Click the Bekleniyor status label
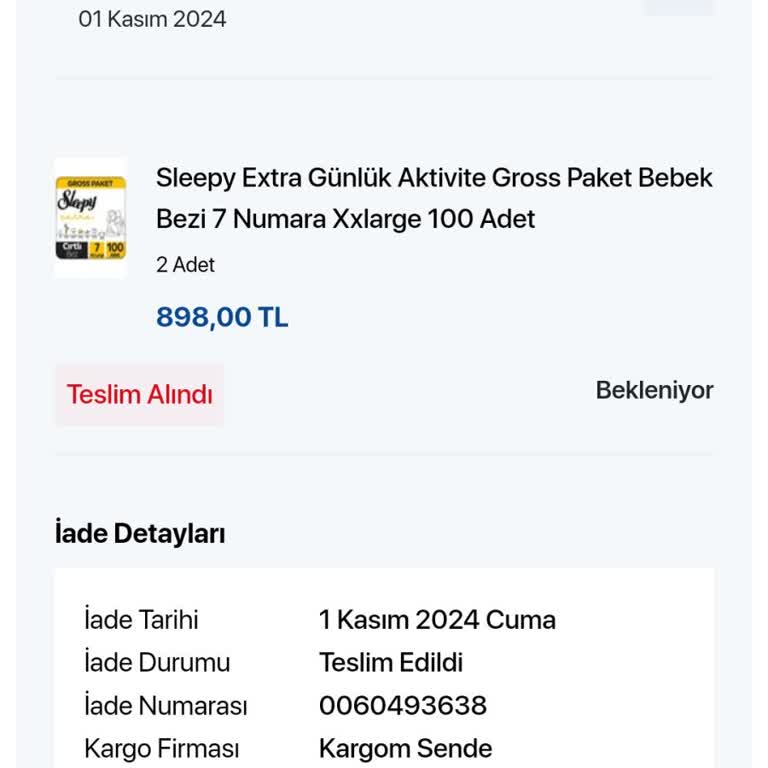768x768 pixels. coord(654,390)
